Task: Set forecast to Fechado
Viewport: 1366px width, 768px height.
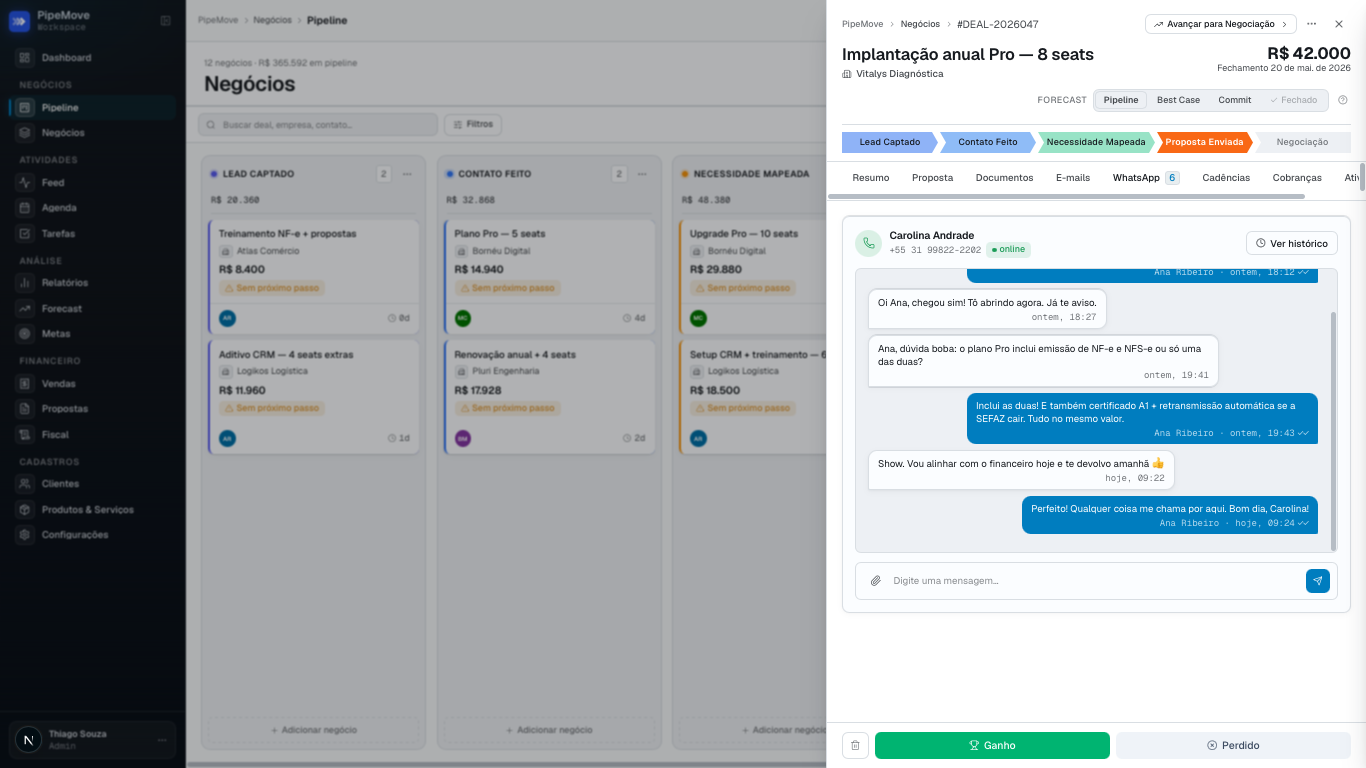Action: point(1294,100)
